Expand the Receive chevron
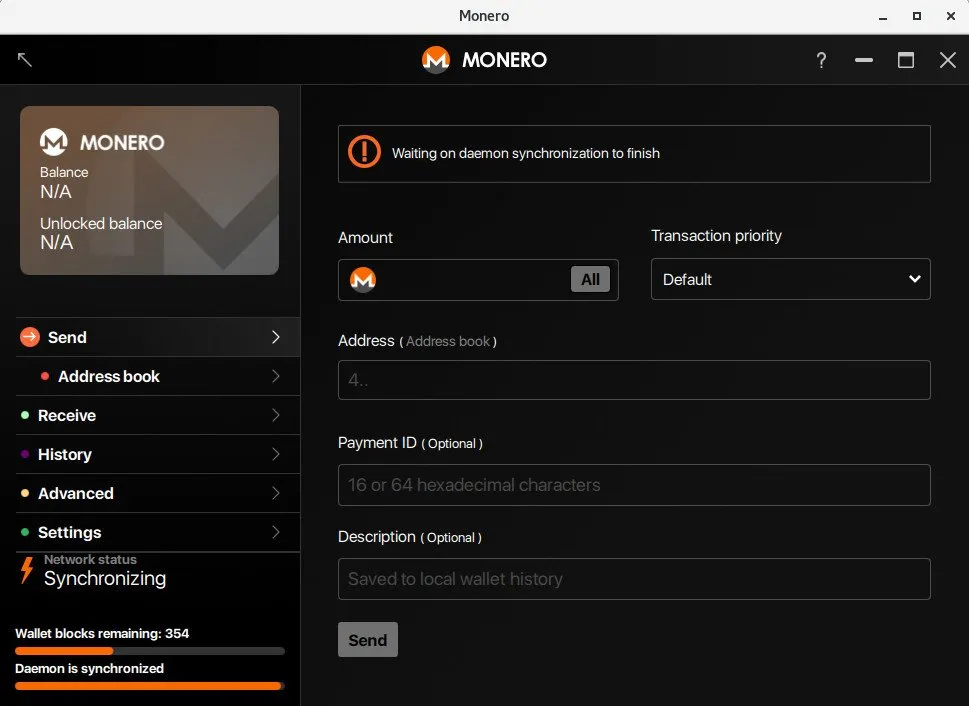 click(x=276, y=415)
